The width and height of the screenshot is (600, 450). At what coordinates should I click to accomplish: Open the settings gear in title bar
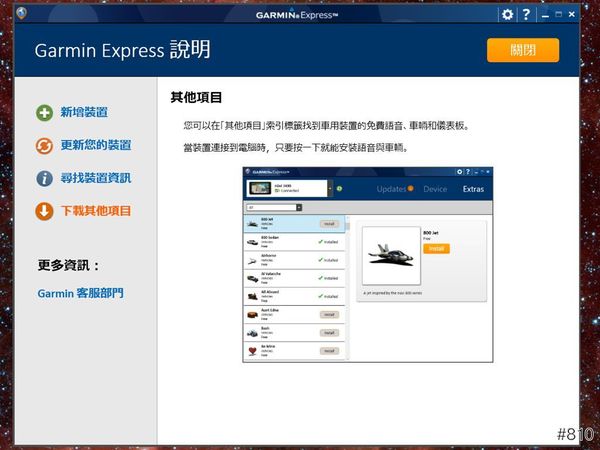coord(507,15)
